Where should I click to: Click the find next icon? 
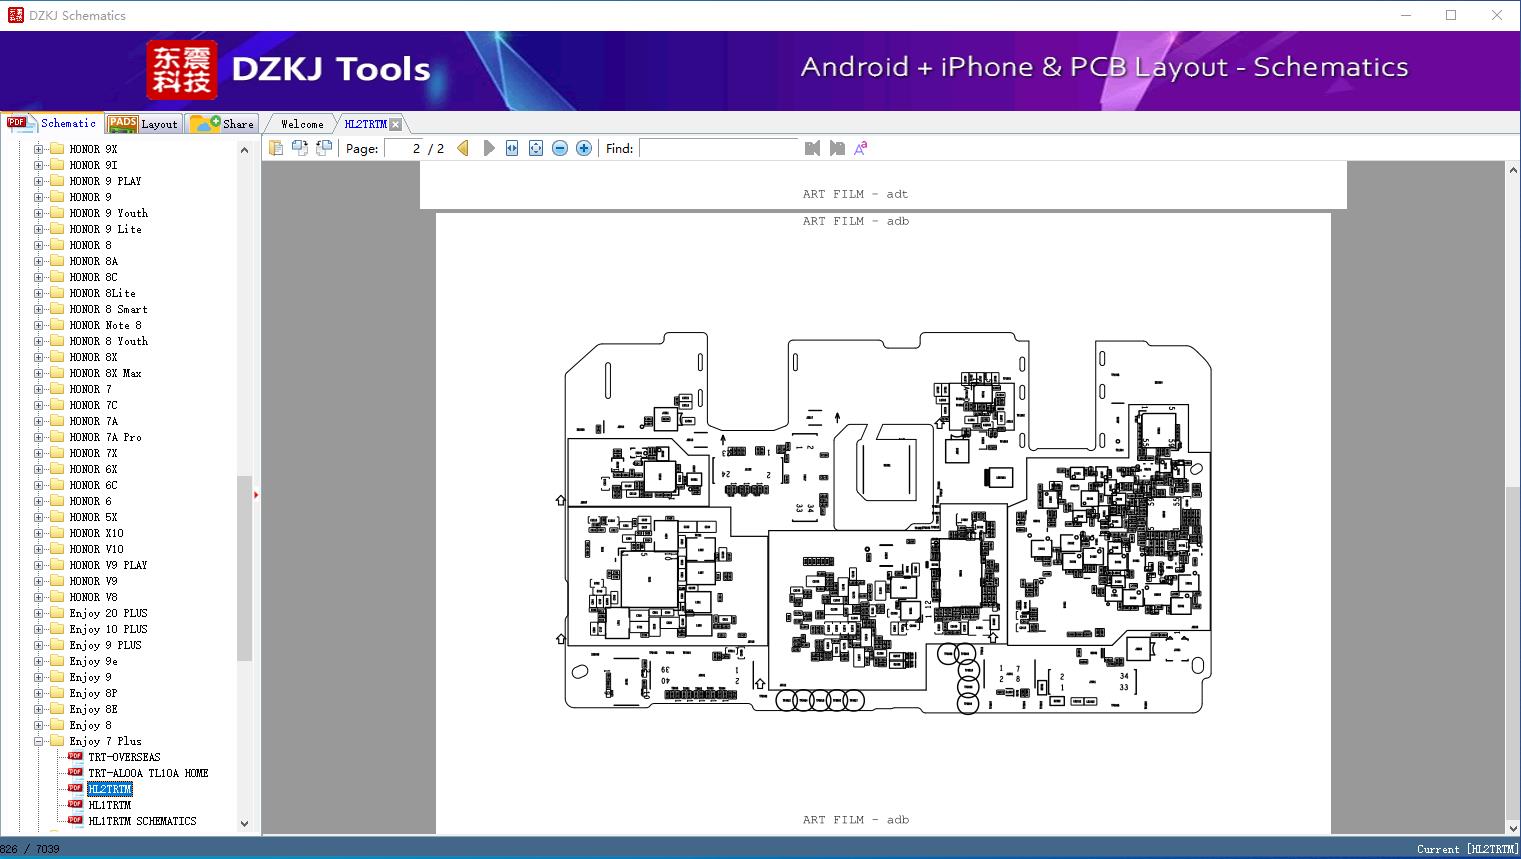836,148
